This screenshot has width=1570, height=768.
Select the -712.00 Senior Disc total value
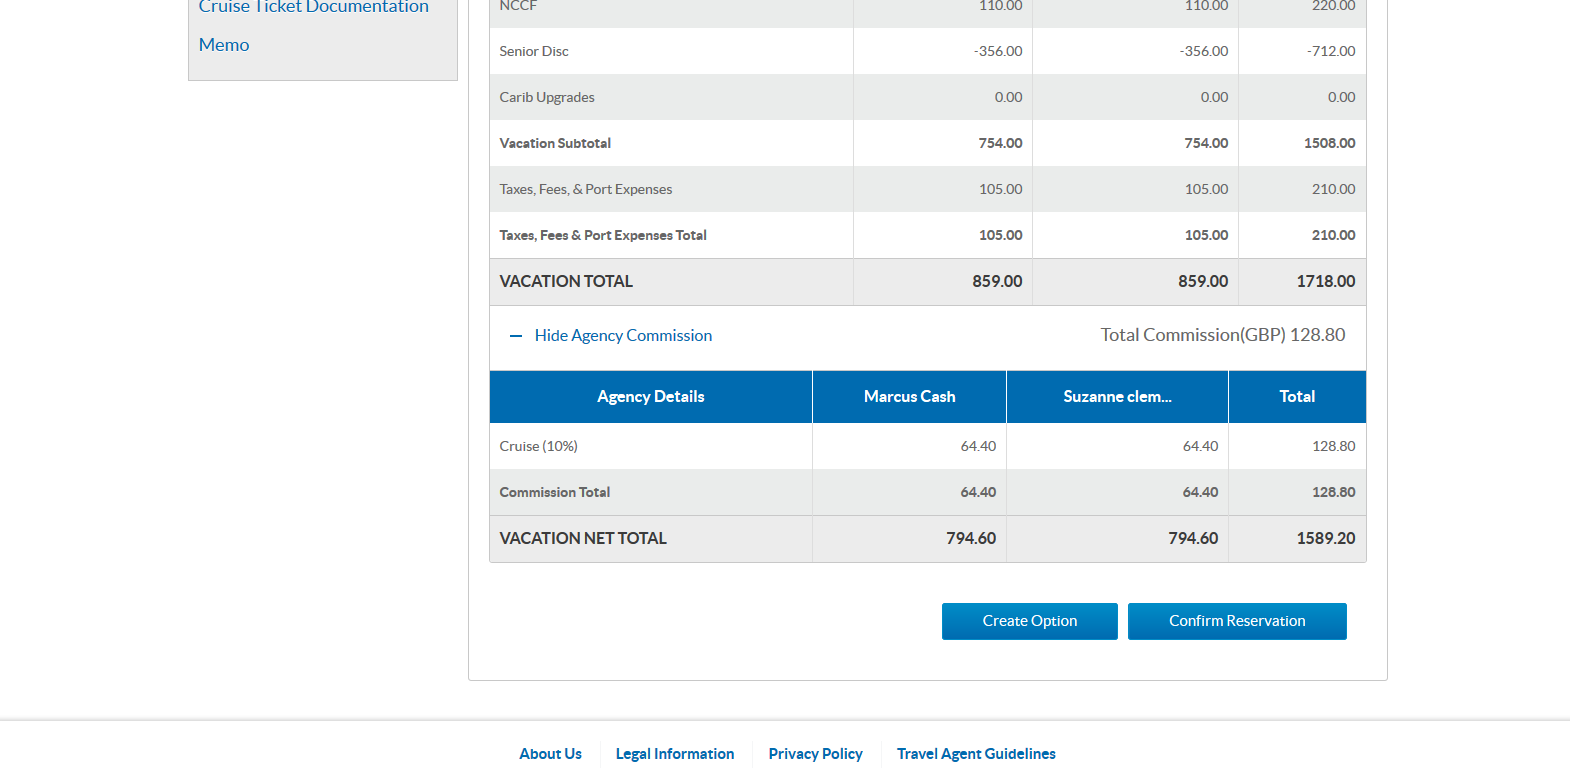1331,51
